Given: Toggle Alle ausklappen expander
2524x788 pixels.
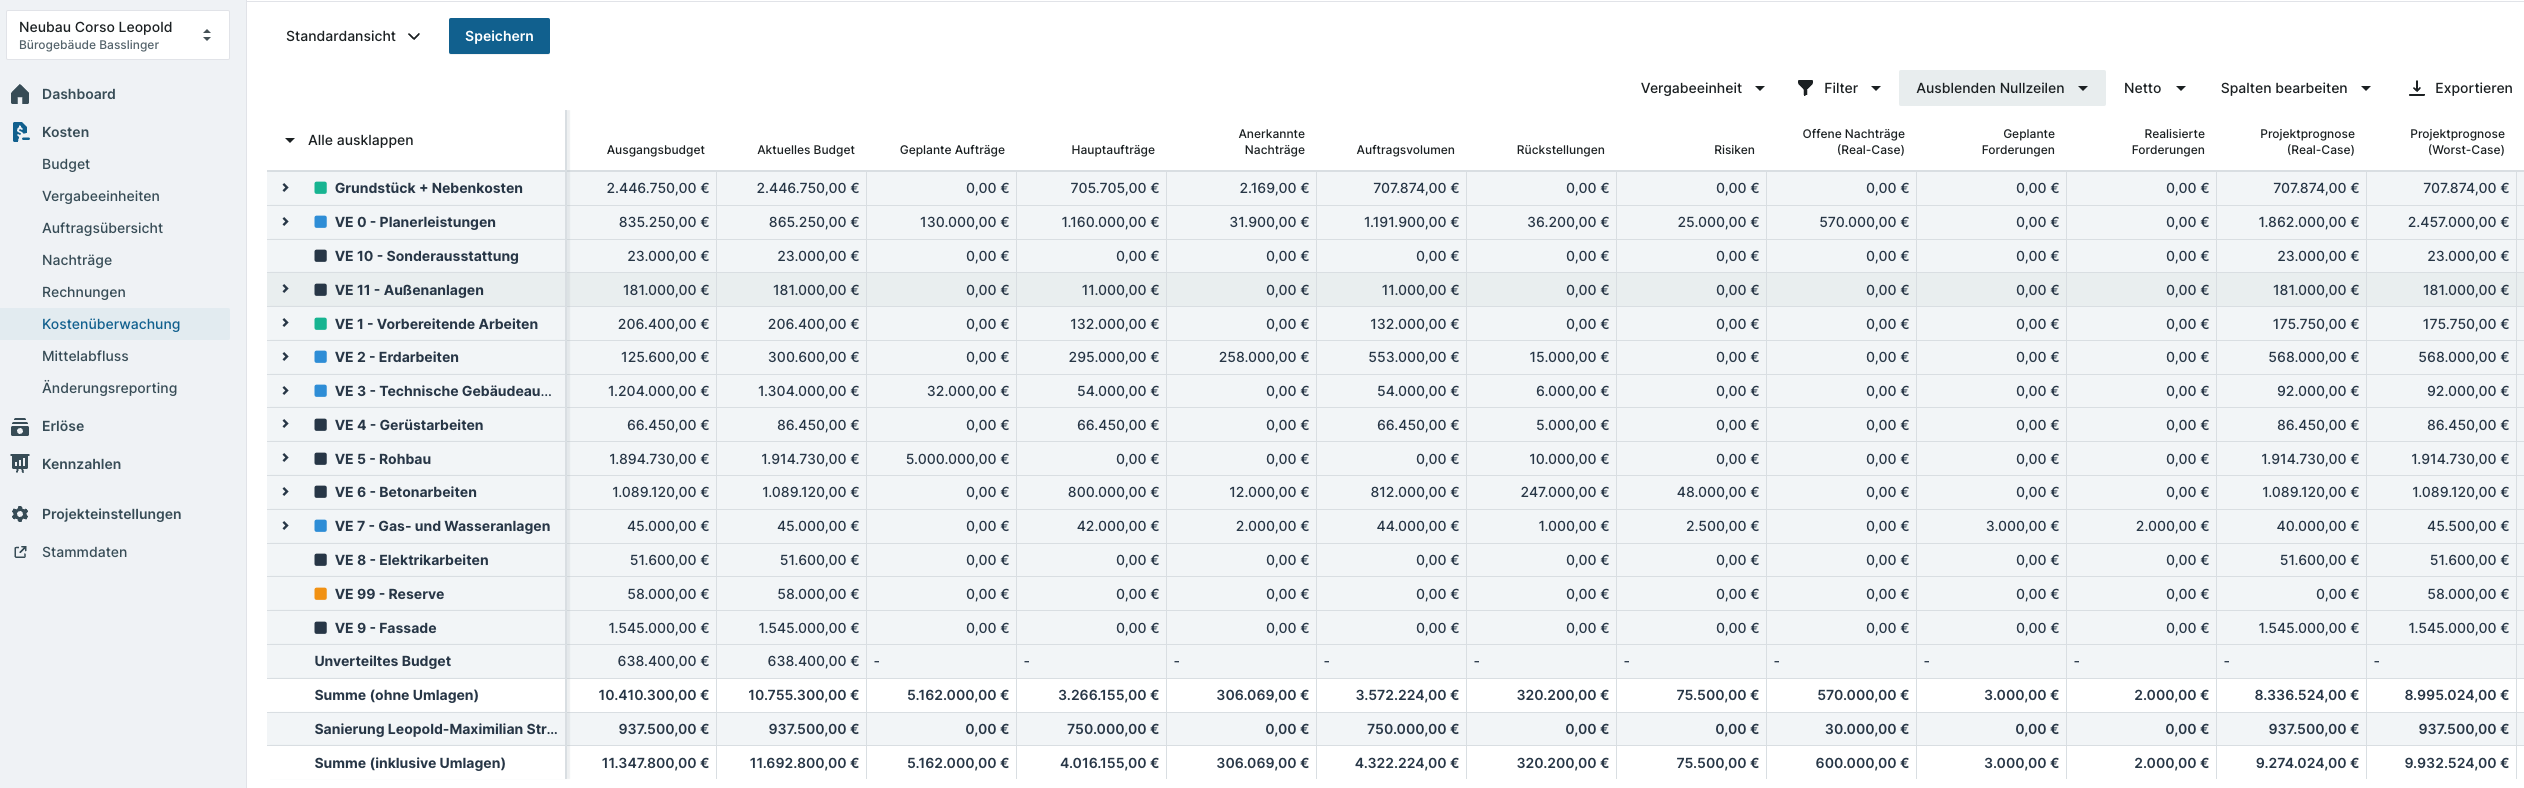Looking at the screenshot, I should 290,140.
